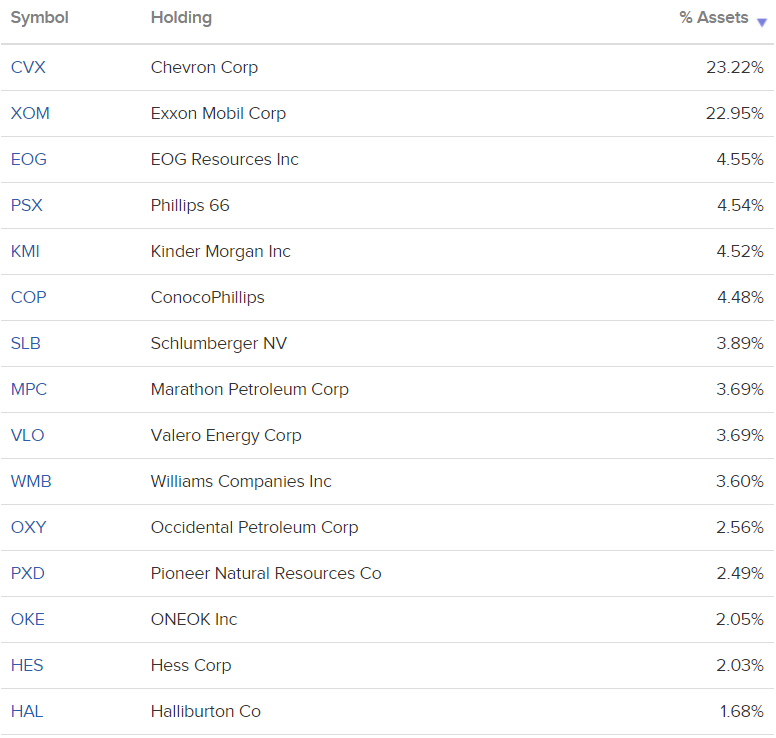Open the EOG ticker link
776x738 pixels.
click(x=29, y=159)
